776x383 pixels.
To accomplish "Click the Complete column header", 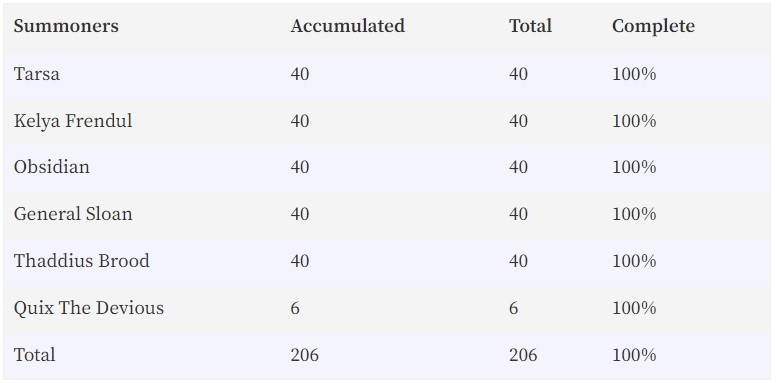I will (x=653, y=26).
